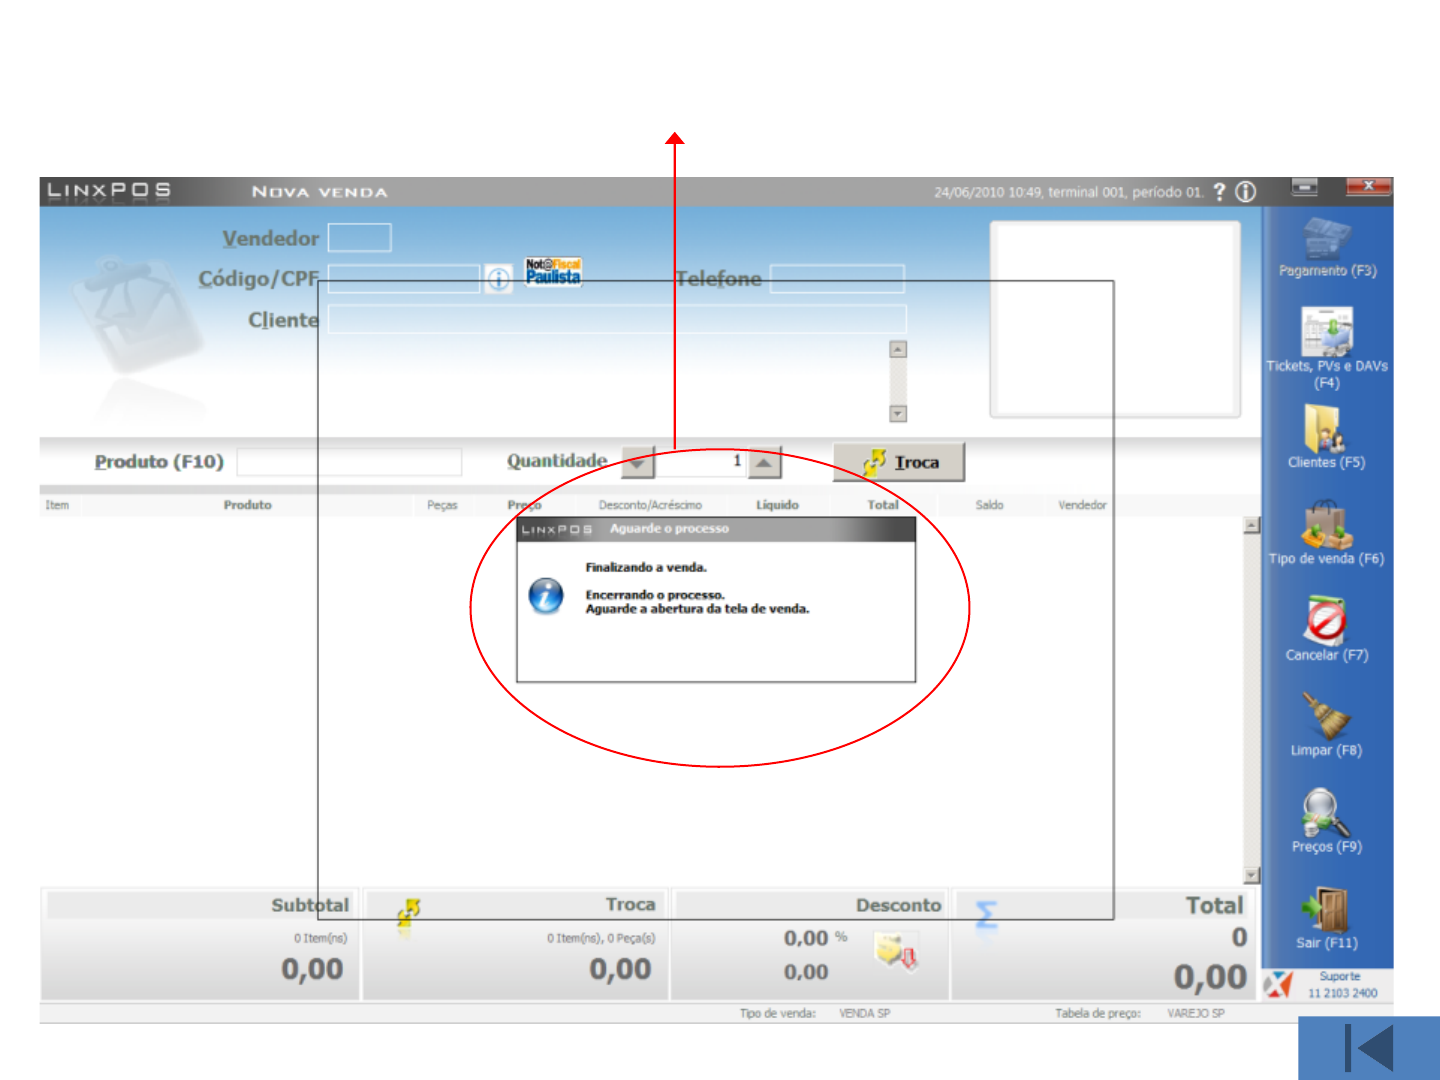Click the Código/CPF input field

(404, 278)
